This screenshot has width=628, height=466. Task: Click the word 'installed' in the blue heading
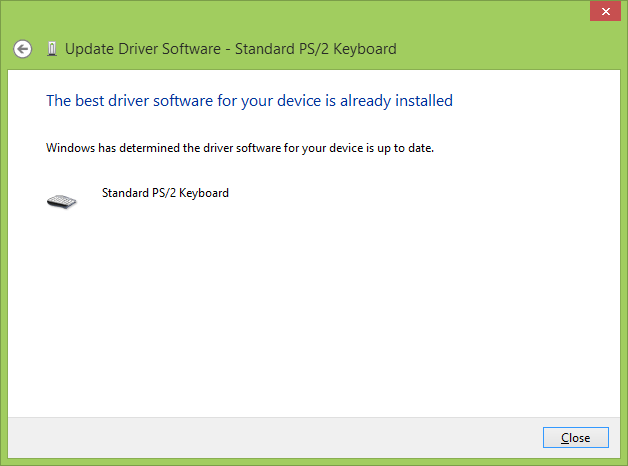click(x=422, y=100)
